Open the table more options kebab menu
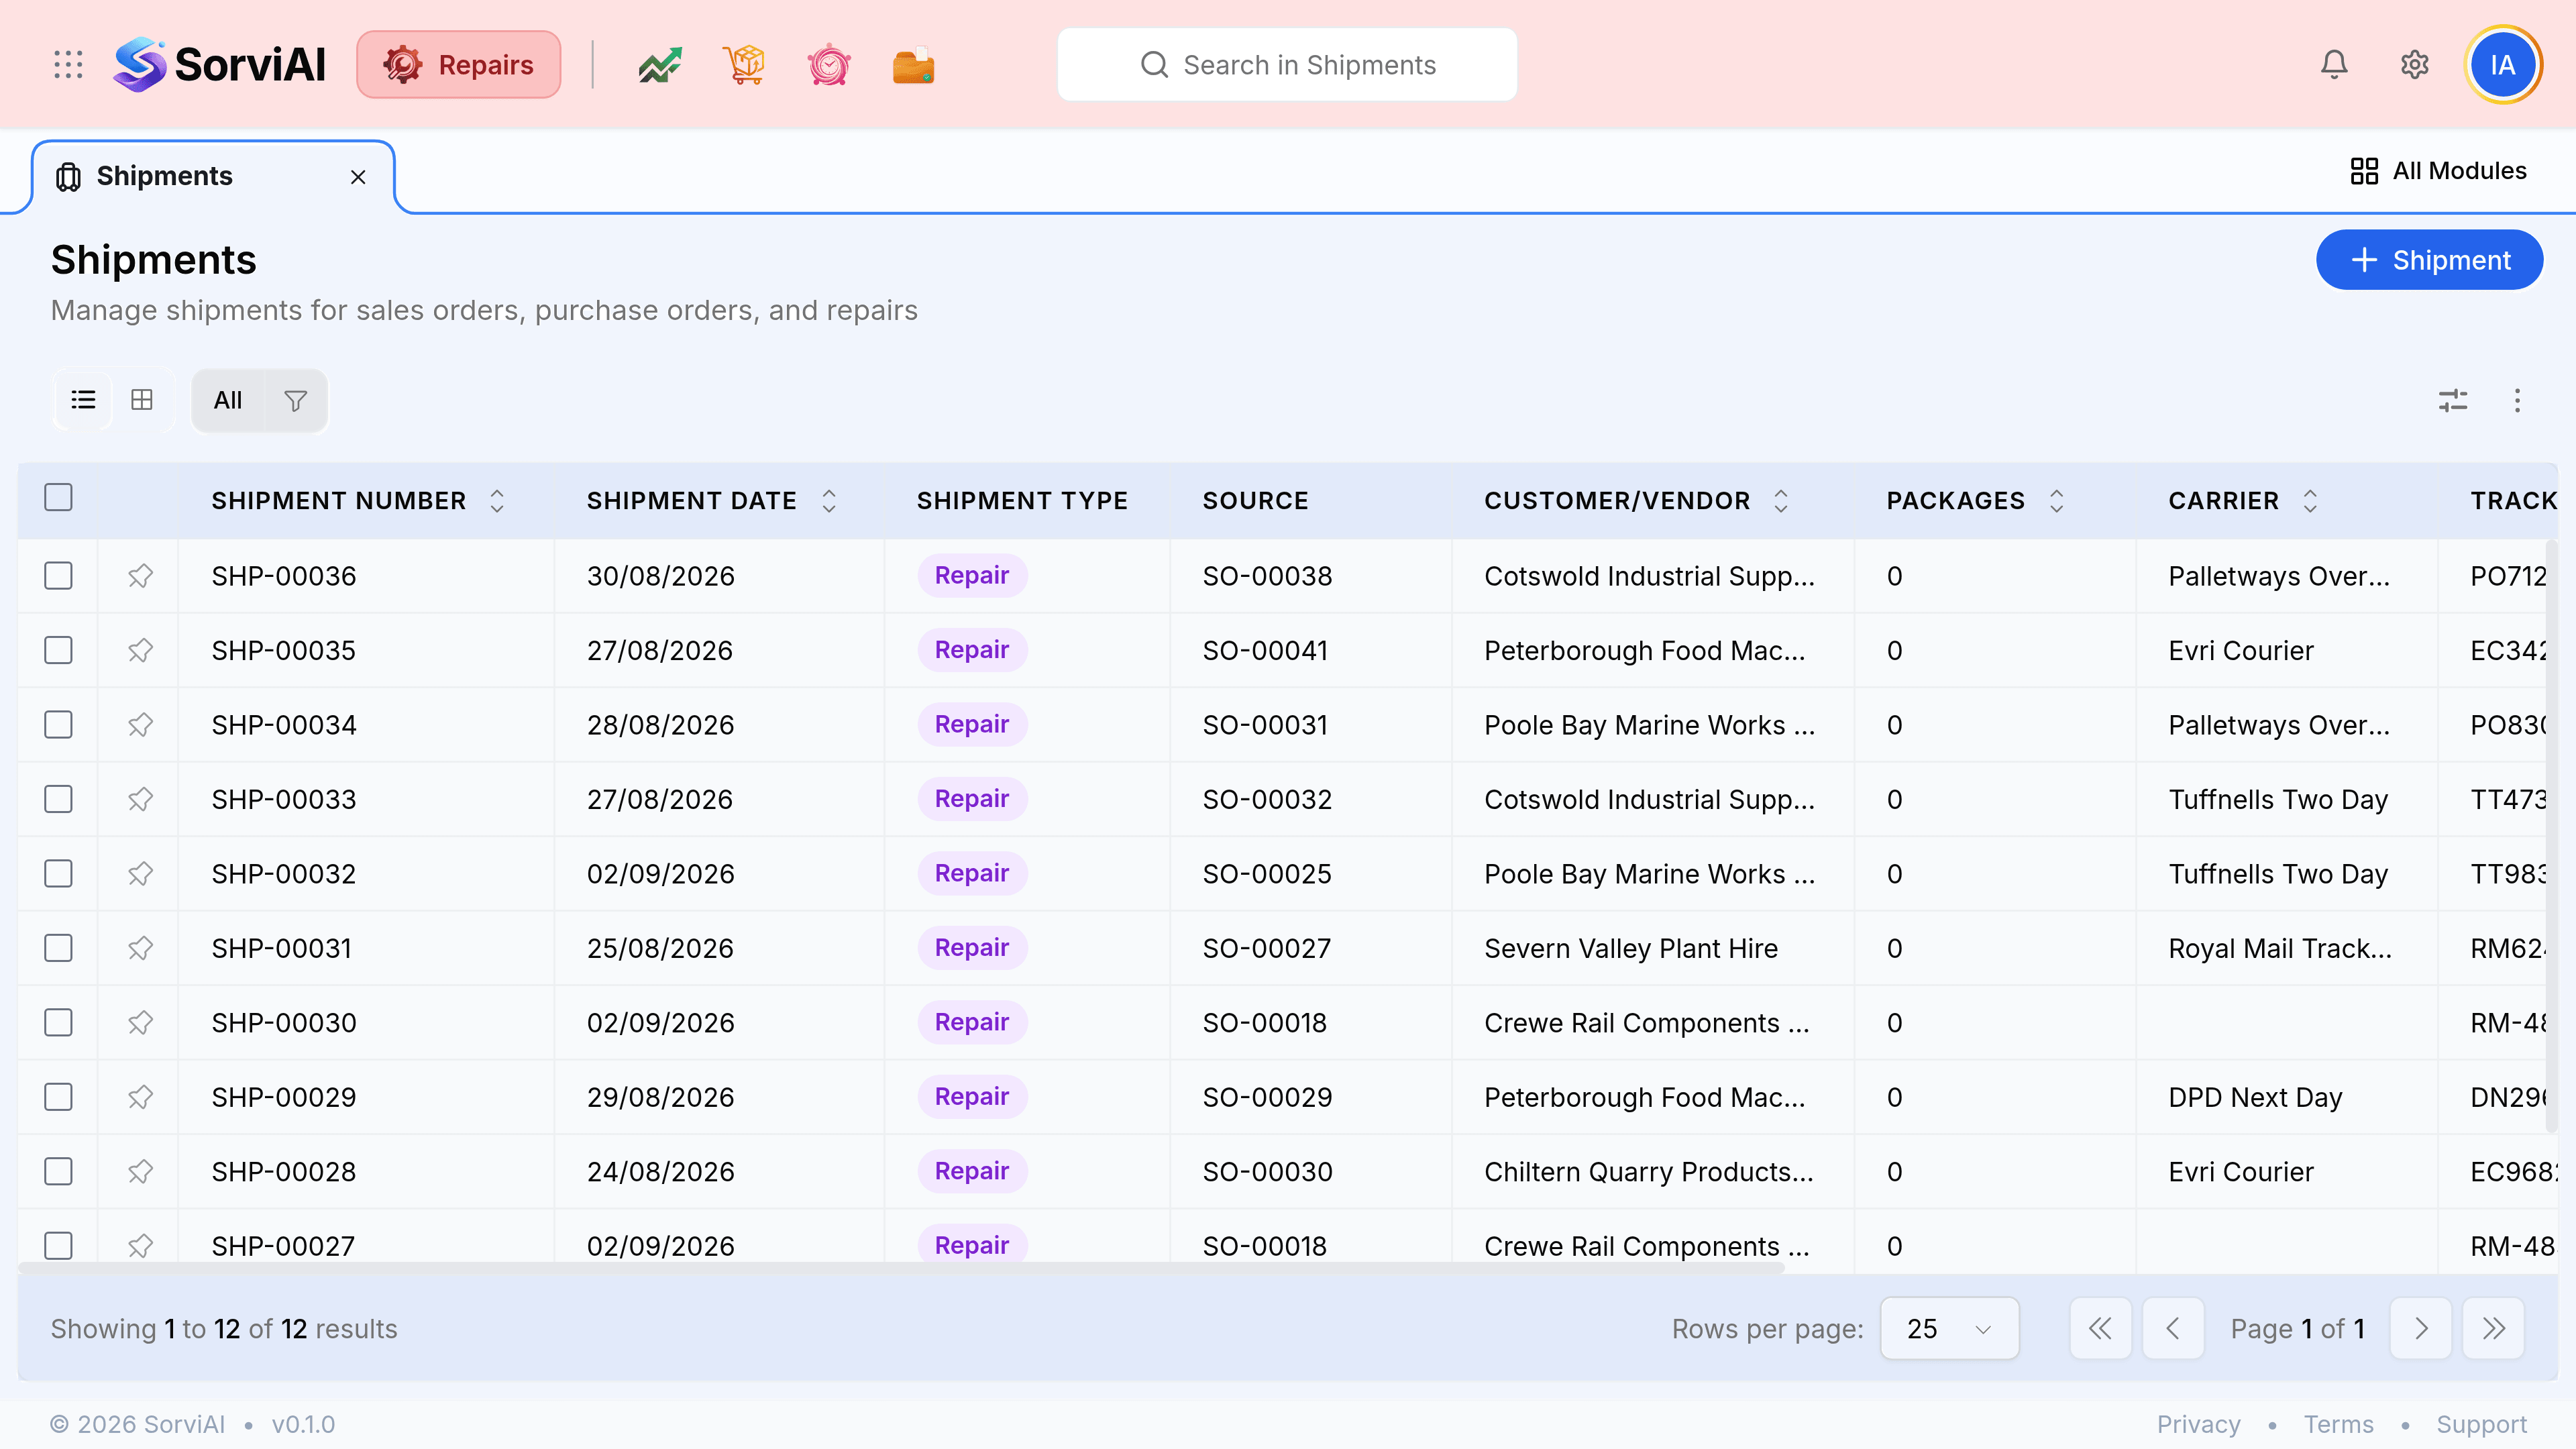Image resolution: width=2576 pixels, height=1449 pixels. [x=2517, y=401]
